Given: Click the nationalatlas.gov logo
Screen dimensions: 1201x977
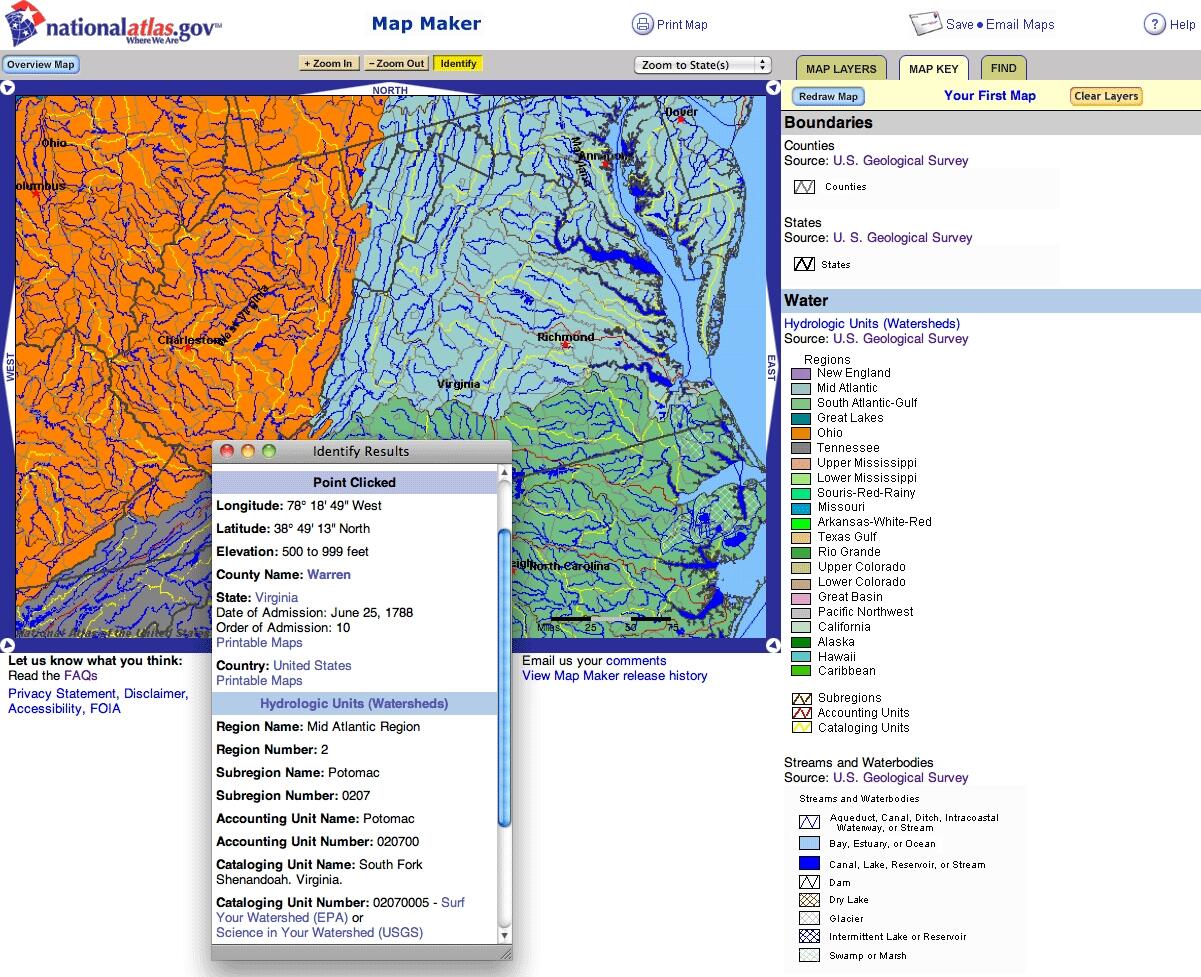Looking at the screenshot, I should coord(113,24).
